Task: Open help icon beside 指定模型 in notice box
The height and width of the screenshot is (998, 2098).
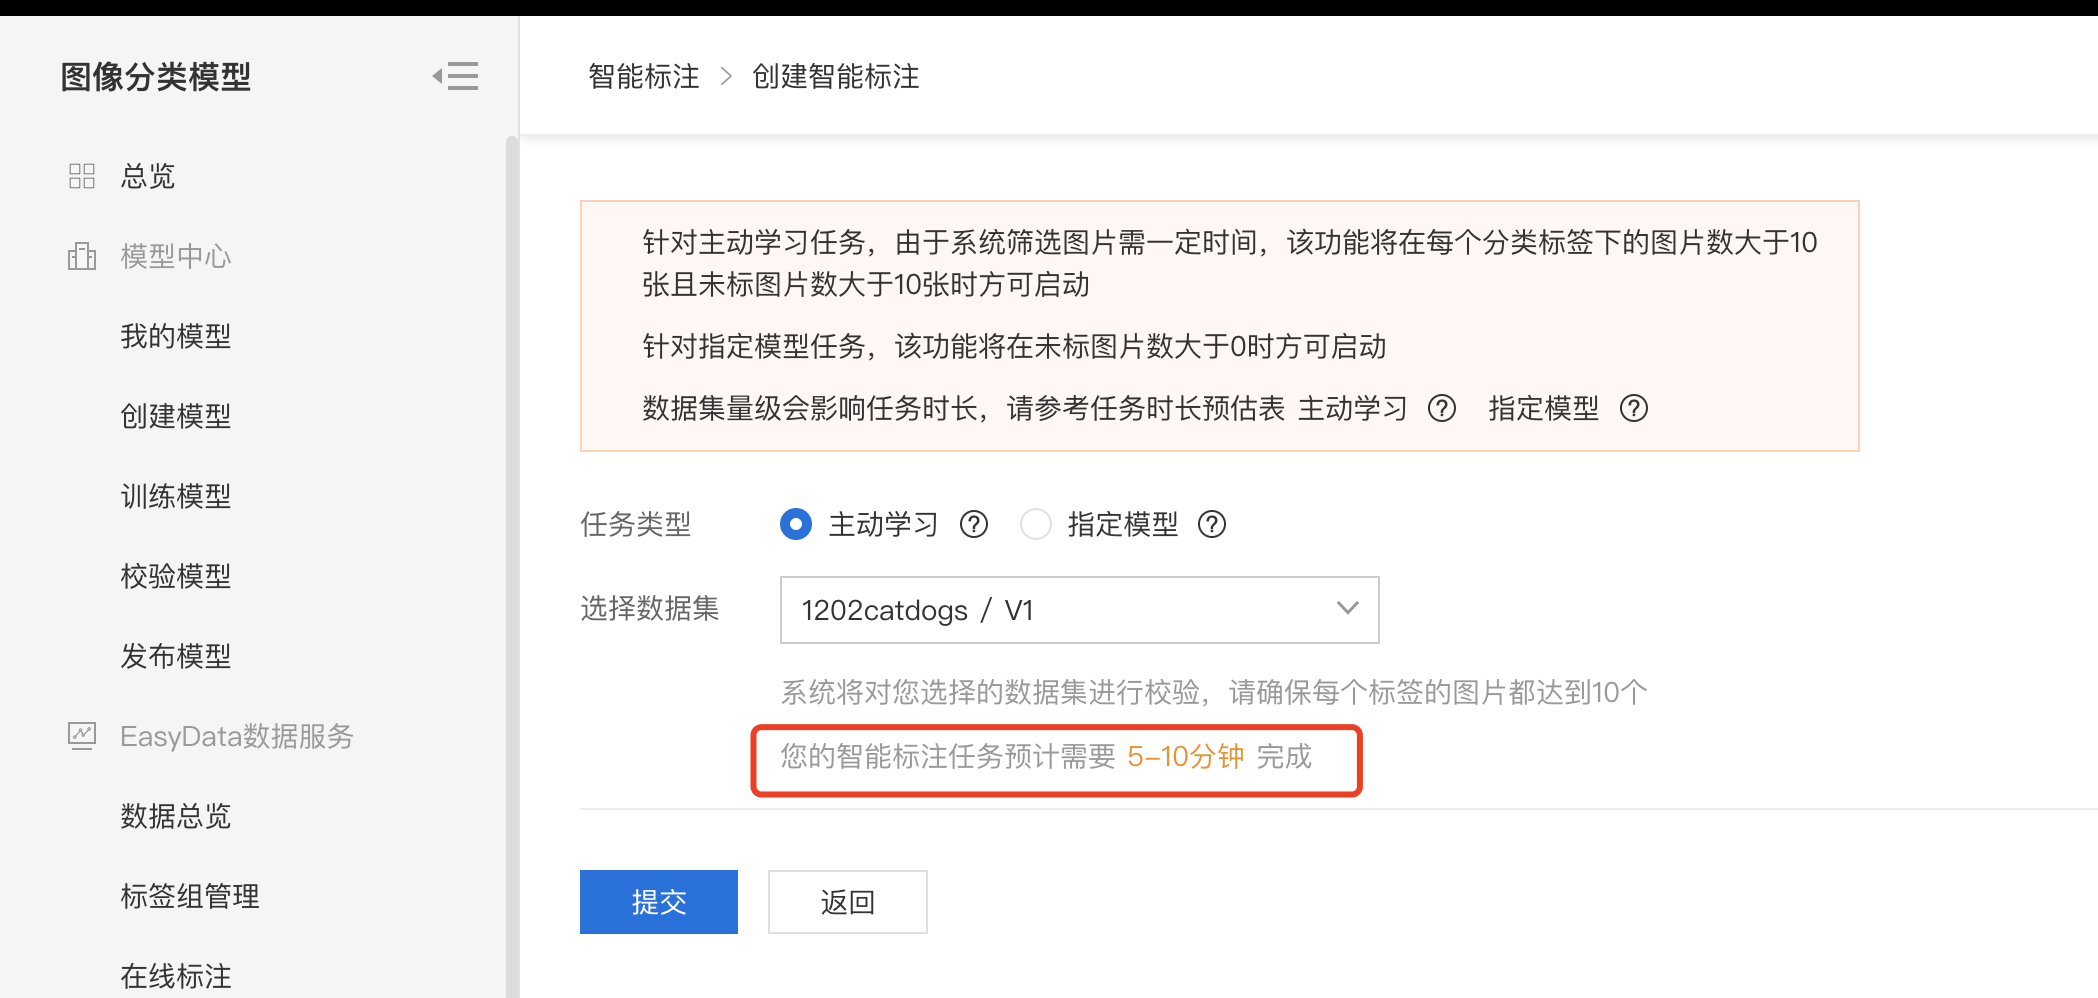Action: pyautogui.click(x=1634, y=409)
